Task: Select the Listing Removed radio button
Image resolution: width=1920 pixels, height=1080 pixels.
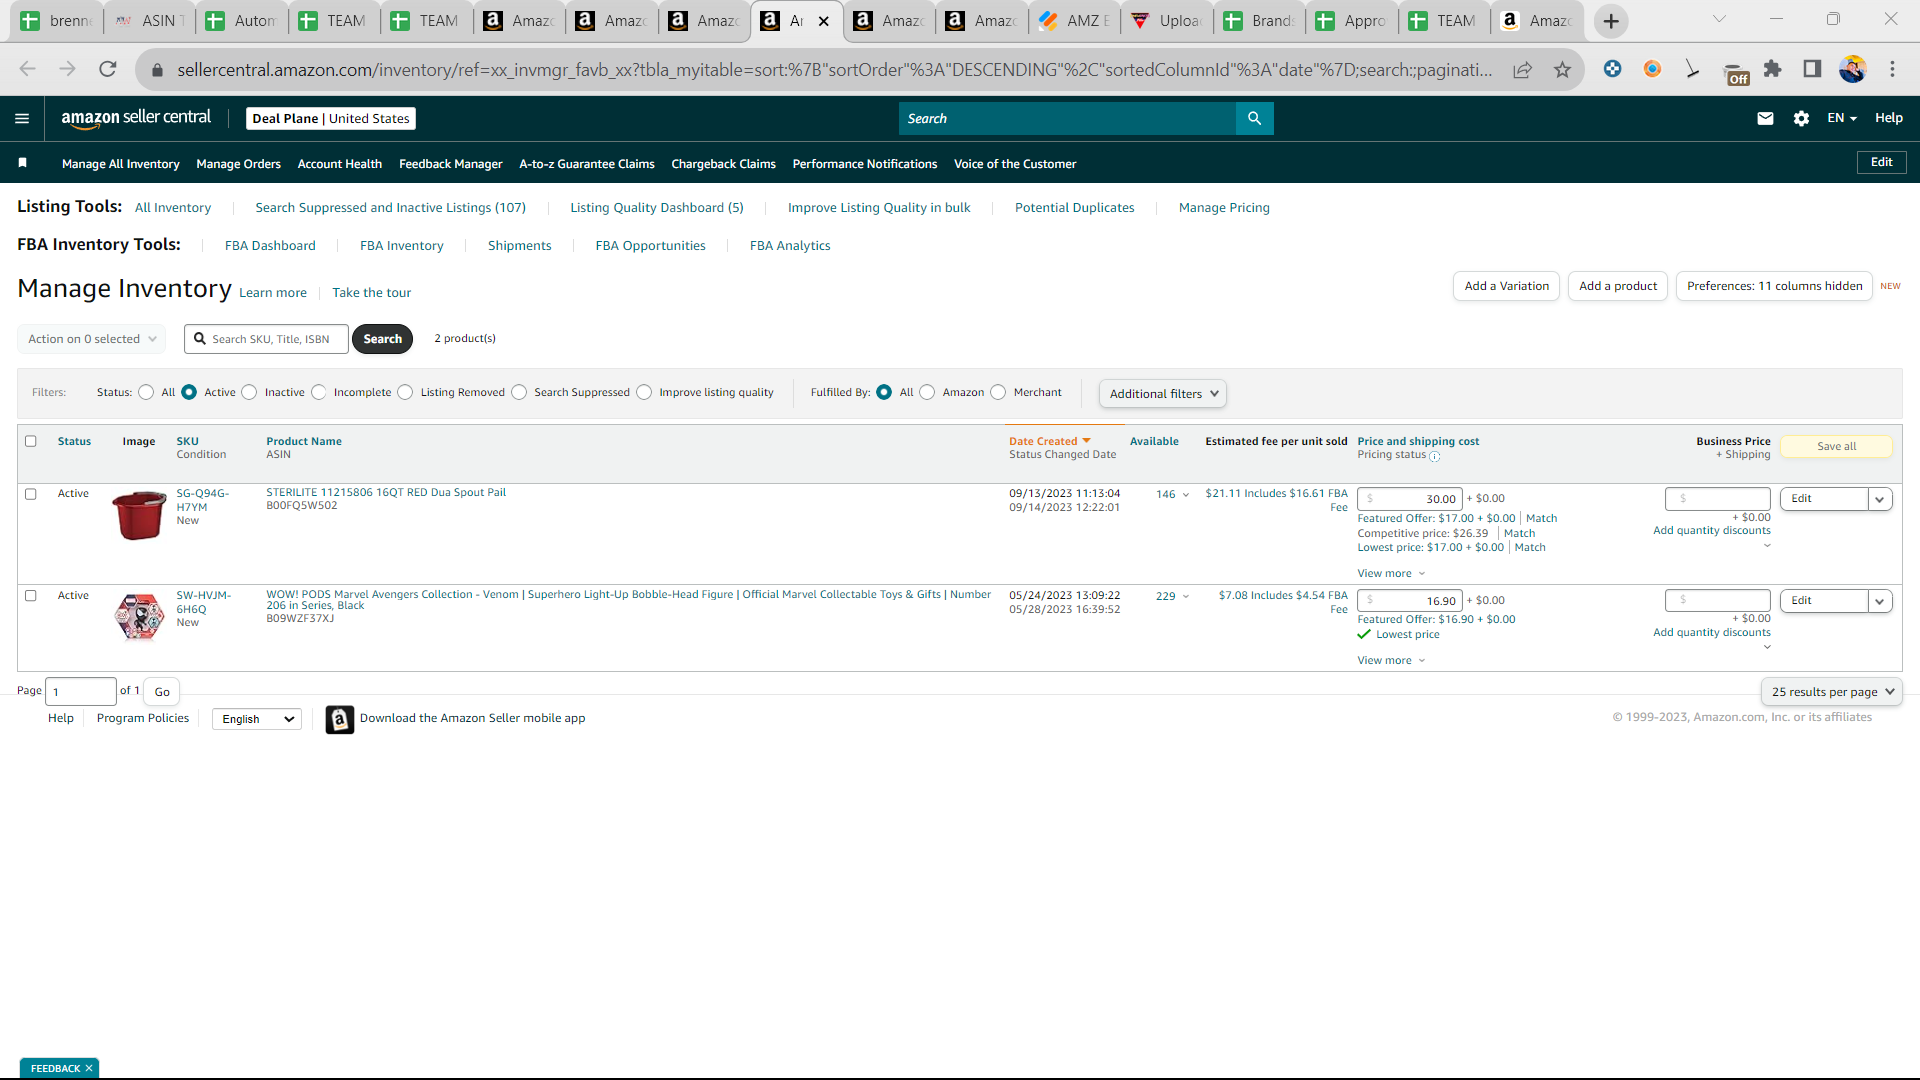Action: click(x=405, y=392)
